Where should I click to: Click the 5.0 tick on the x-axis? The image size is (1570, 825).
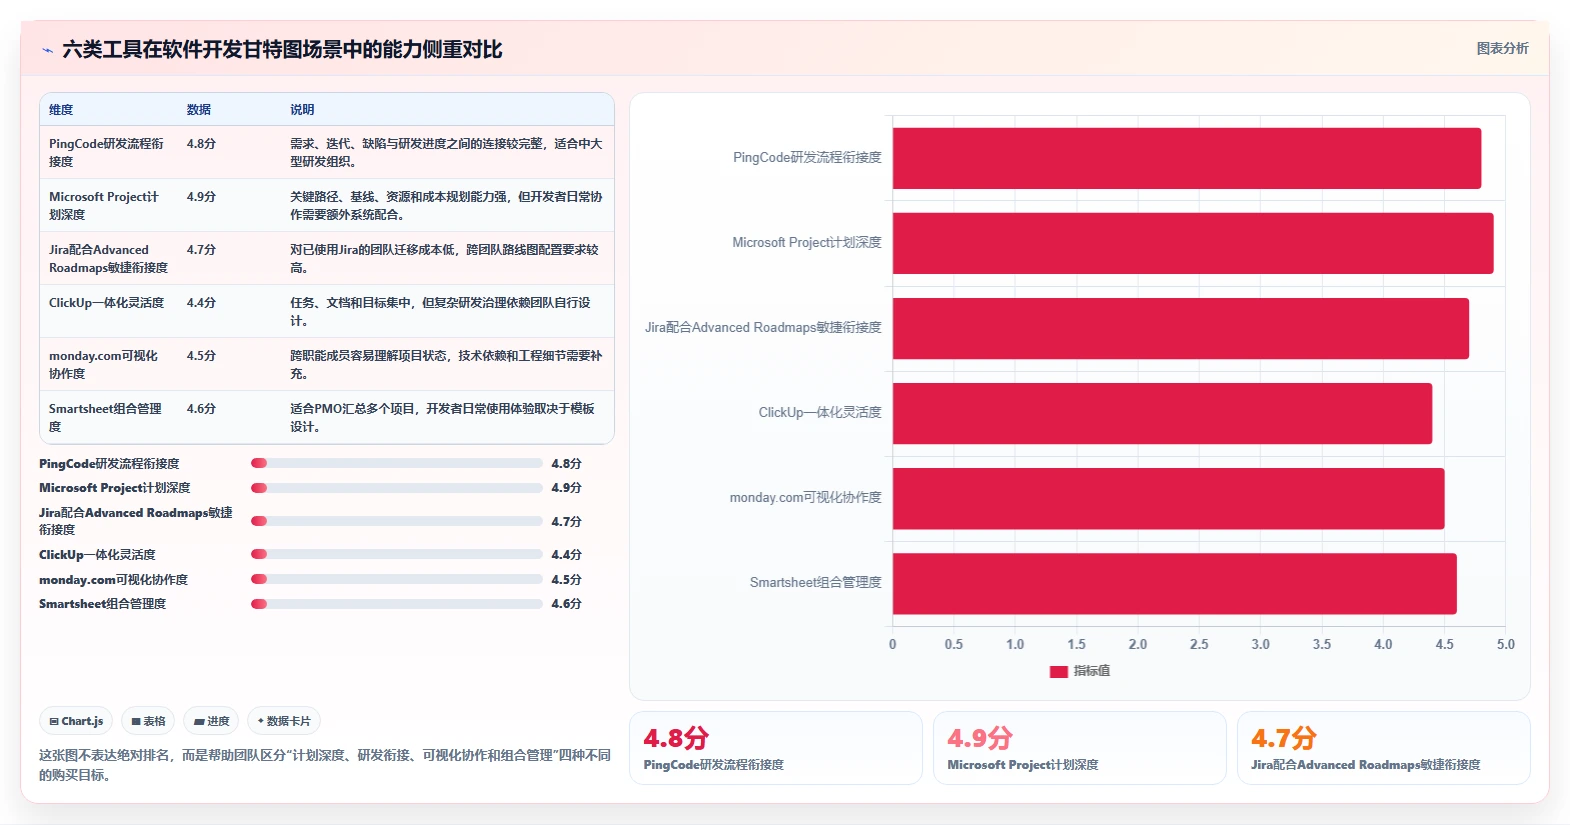1505,645
